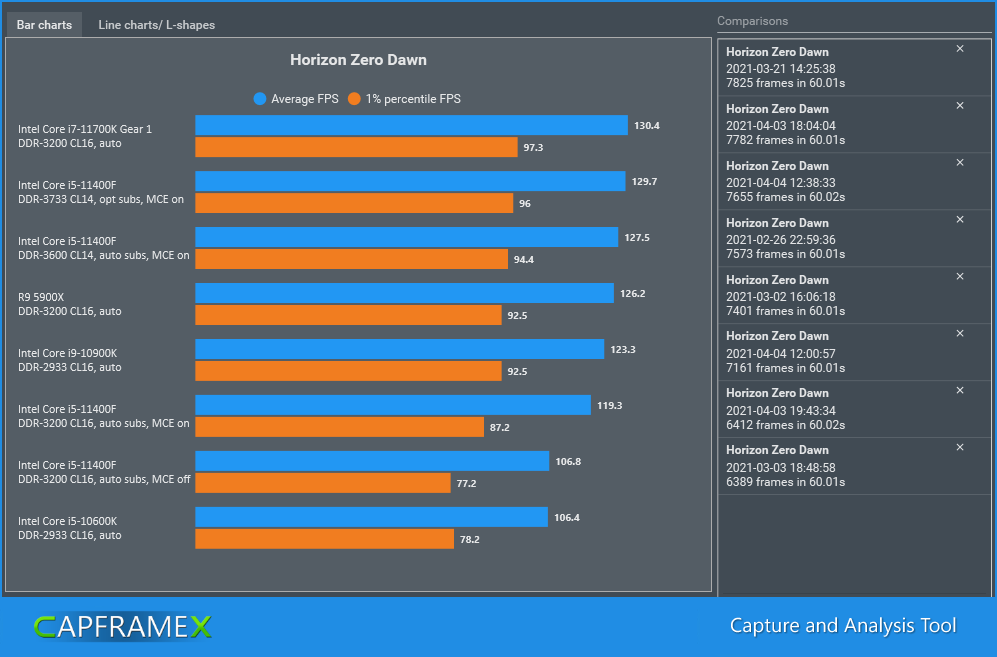Remove the 2021-03-21 14:25:38 comparison entry
The width and height of the screenshot is (997, 657).
(x=960, y=49)
